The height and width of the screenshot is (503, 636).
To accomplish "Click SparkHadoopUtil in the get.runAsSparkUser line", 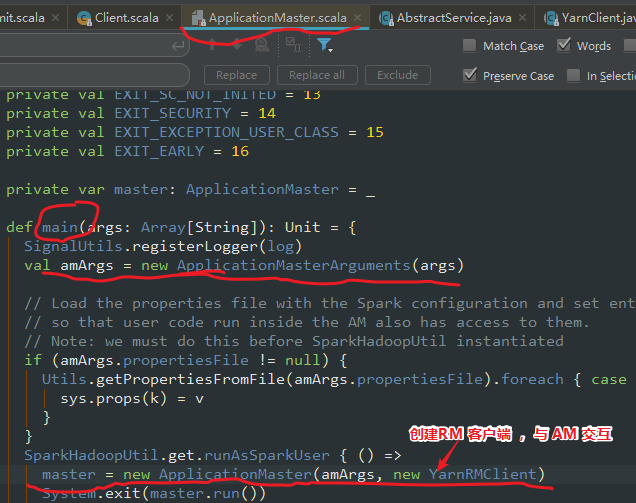I will pos(91,455).
